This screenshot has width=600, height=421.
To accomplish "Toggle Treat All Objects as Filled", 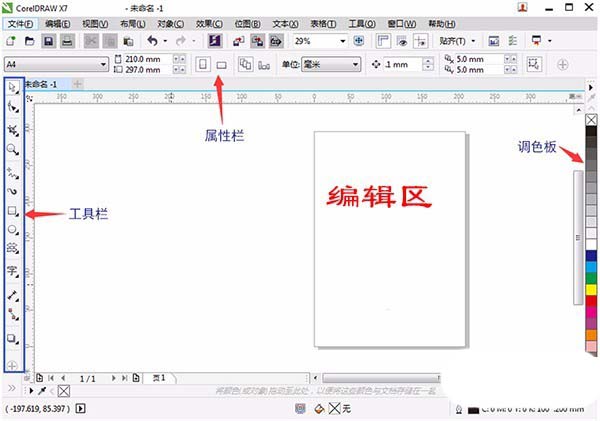I will tap(534, 64).
